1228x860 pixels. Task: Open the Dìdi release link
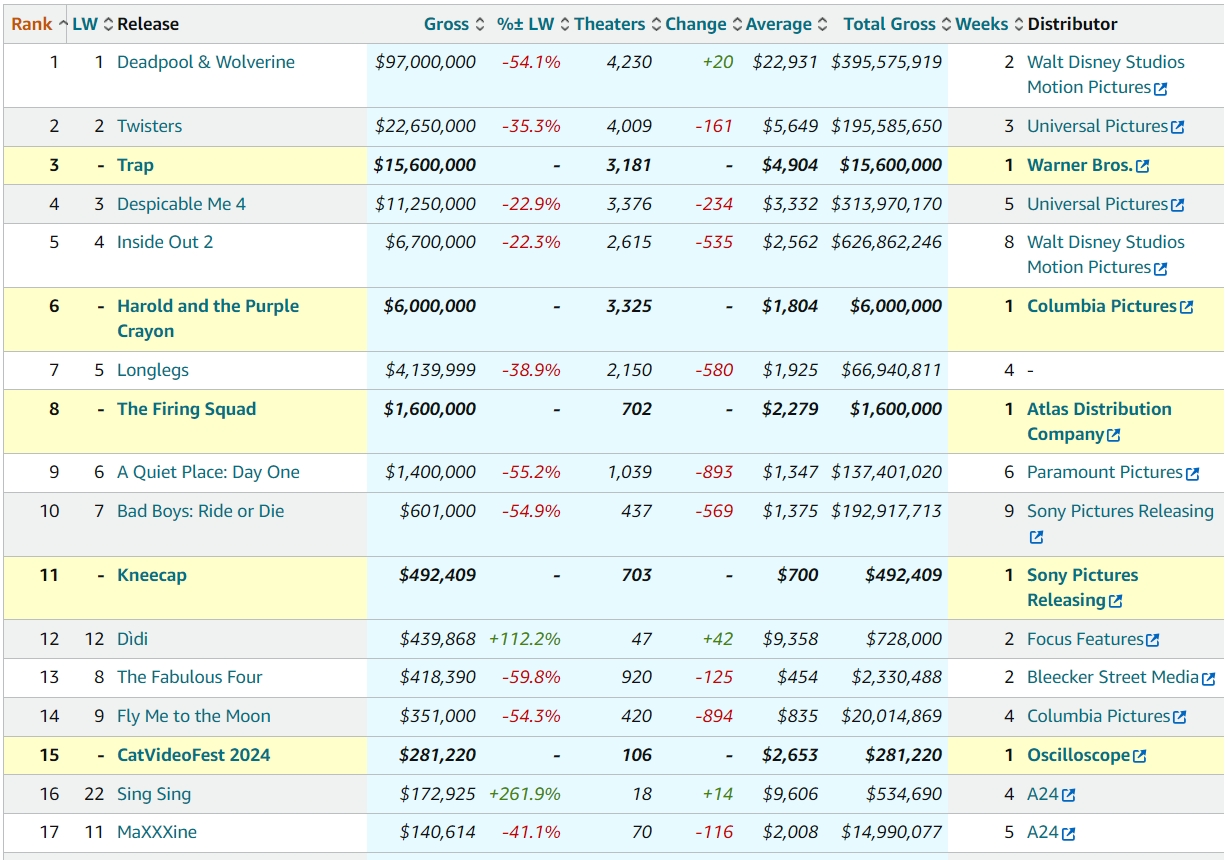[132, 639]
